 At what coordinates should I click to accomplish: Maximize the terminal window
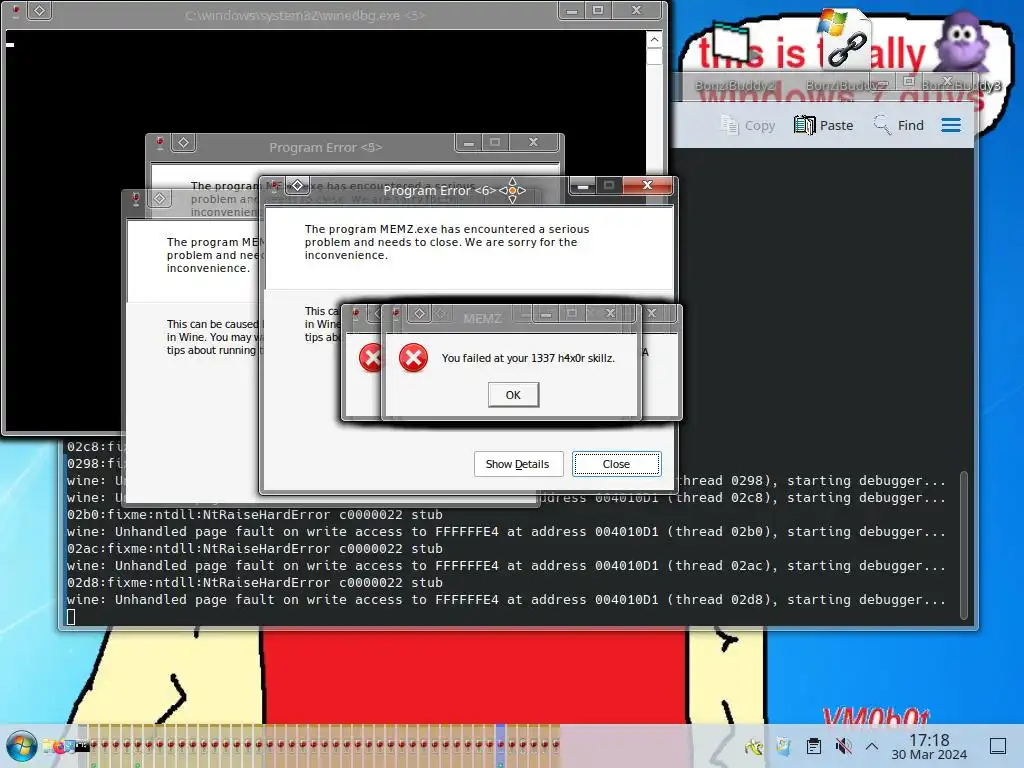point(908,81)
